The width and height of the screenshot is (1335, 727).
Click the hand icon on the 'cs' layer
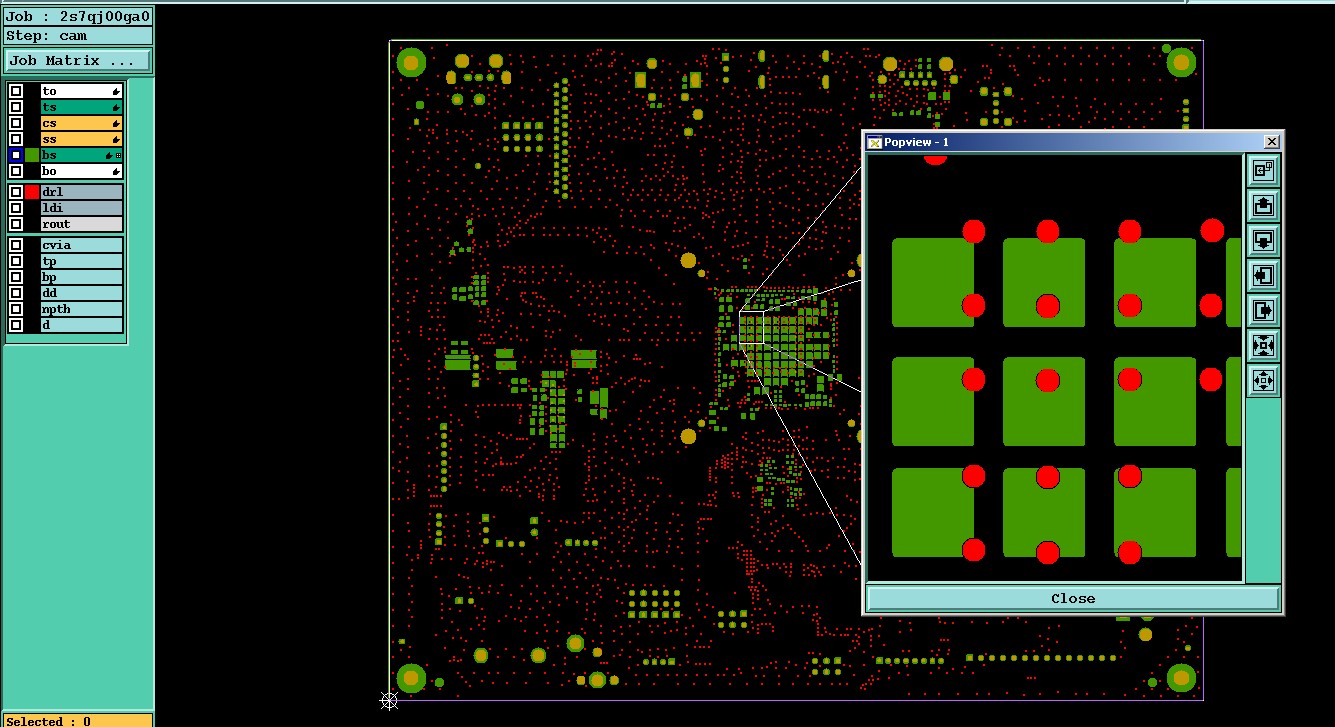(x=116, y=123)
